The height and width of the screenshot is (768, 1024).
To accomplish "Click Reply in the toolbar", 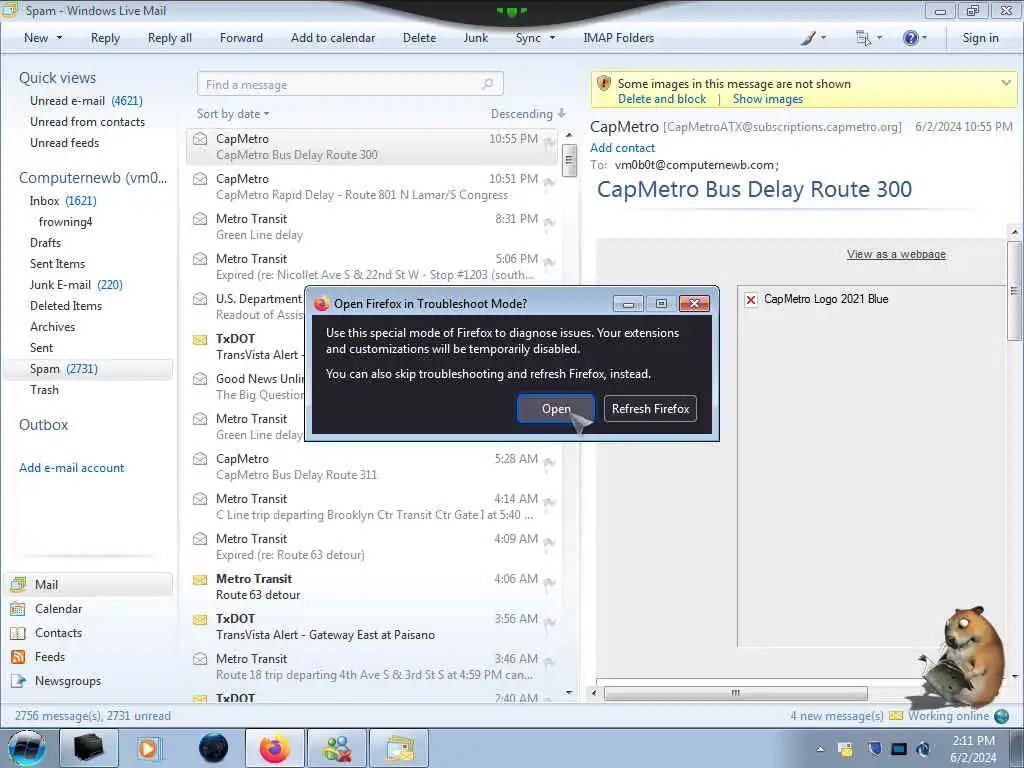I will tap(105, 38).
